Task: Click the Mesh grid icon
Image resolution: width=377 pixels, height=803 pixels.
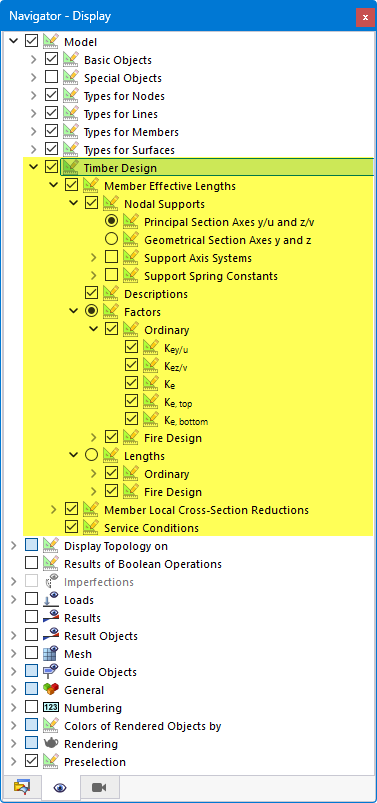Action: (x=51, y=654)
